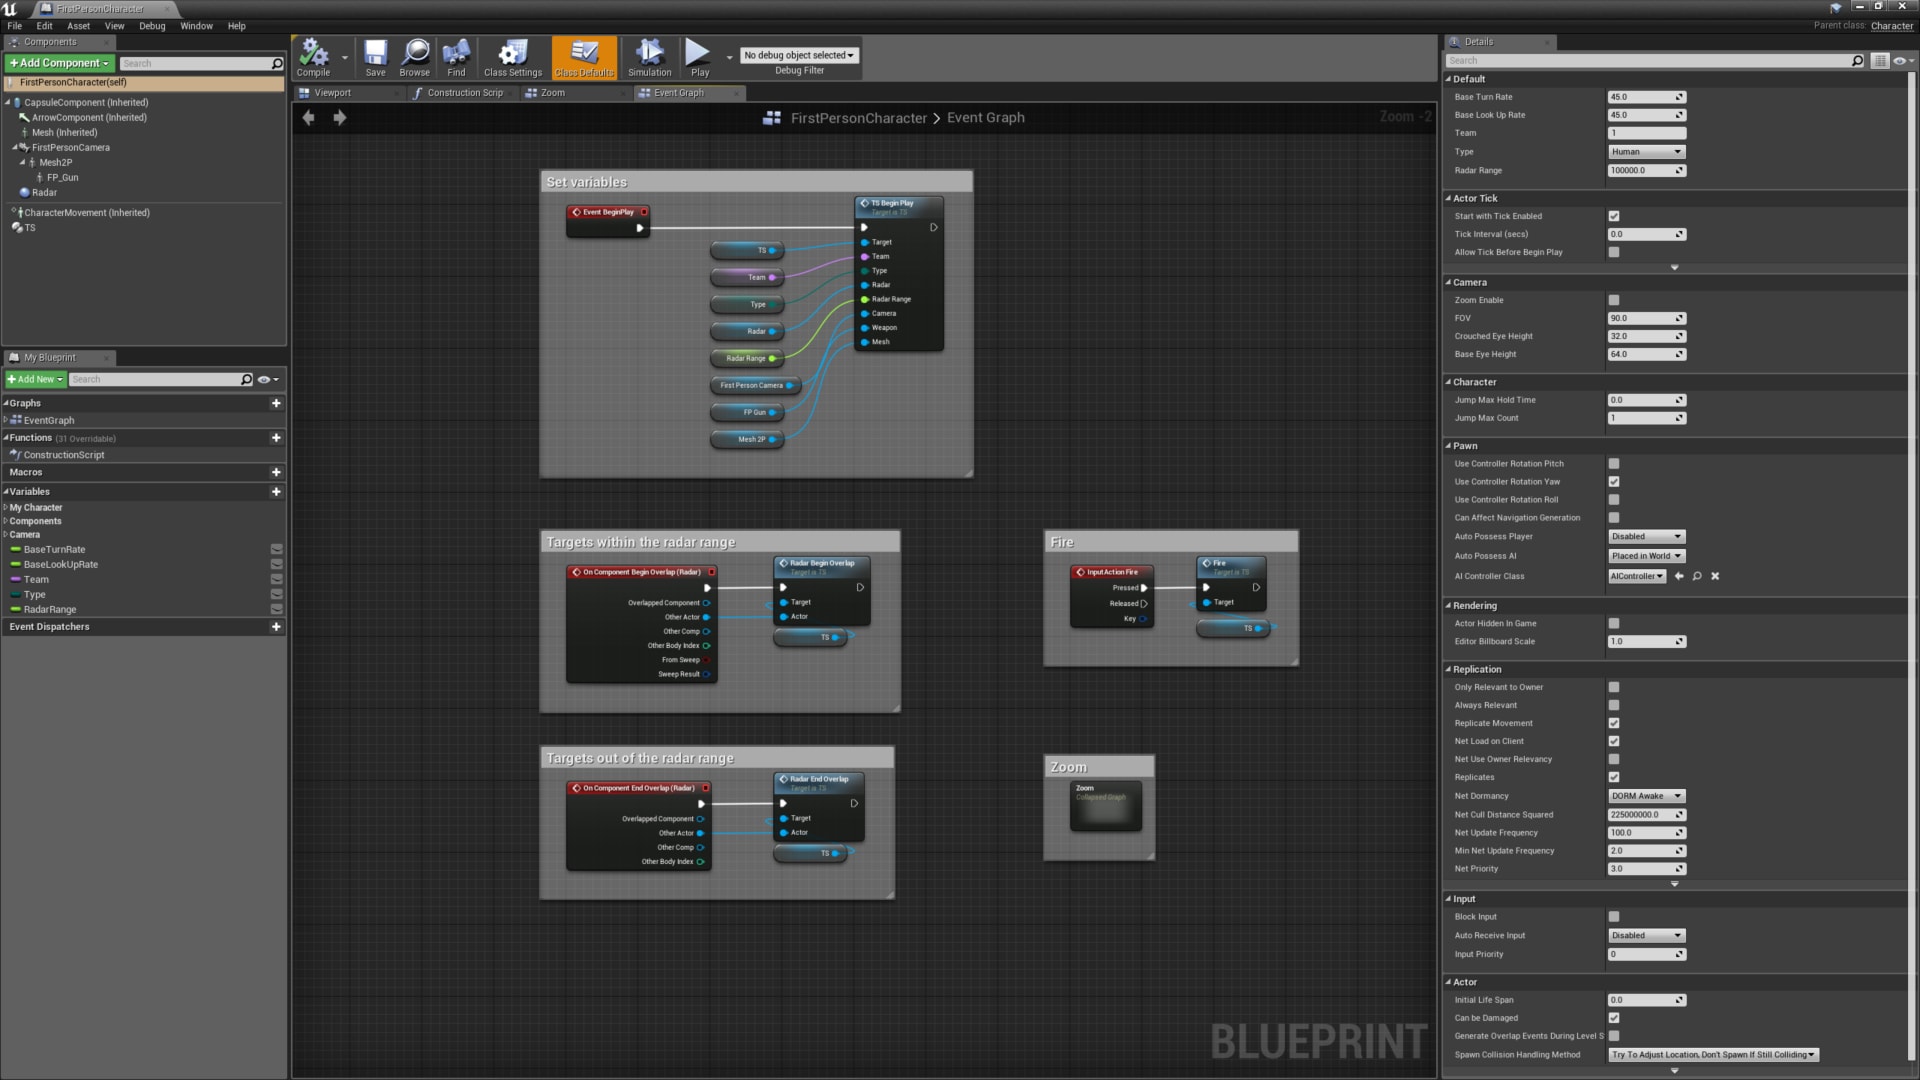Switch to the Viewport tab
This screenshot has height=1080, width=1920.
click(331, 92)
